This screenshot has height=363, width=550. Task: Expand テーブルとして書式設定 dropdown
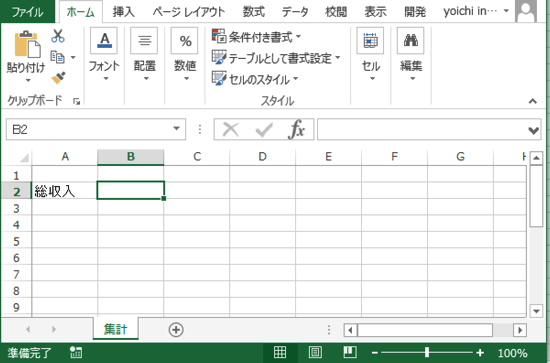[337, 58]
